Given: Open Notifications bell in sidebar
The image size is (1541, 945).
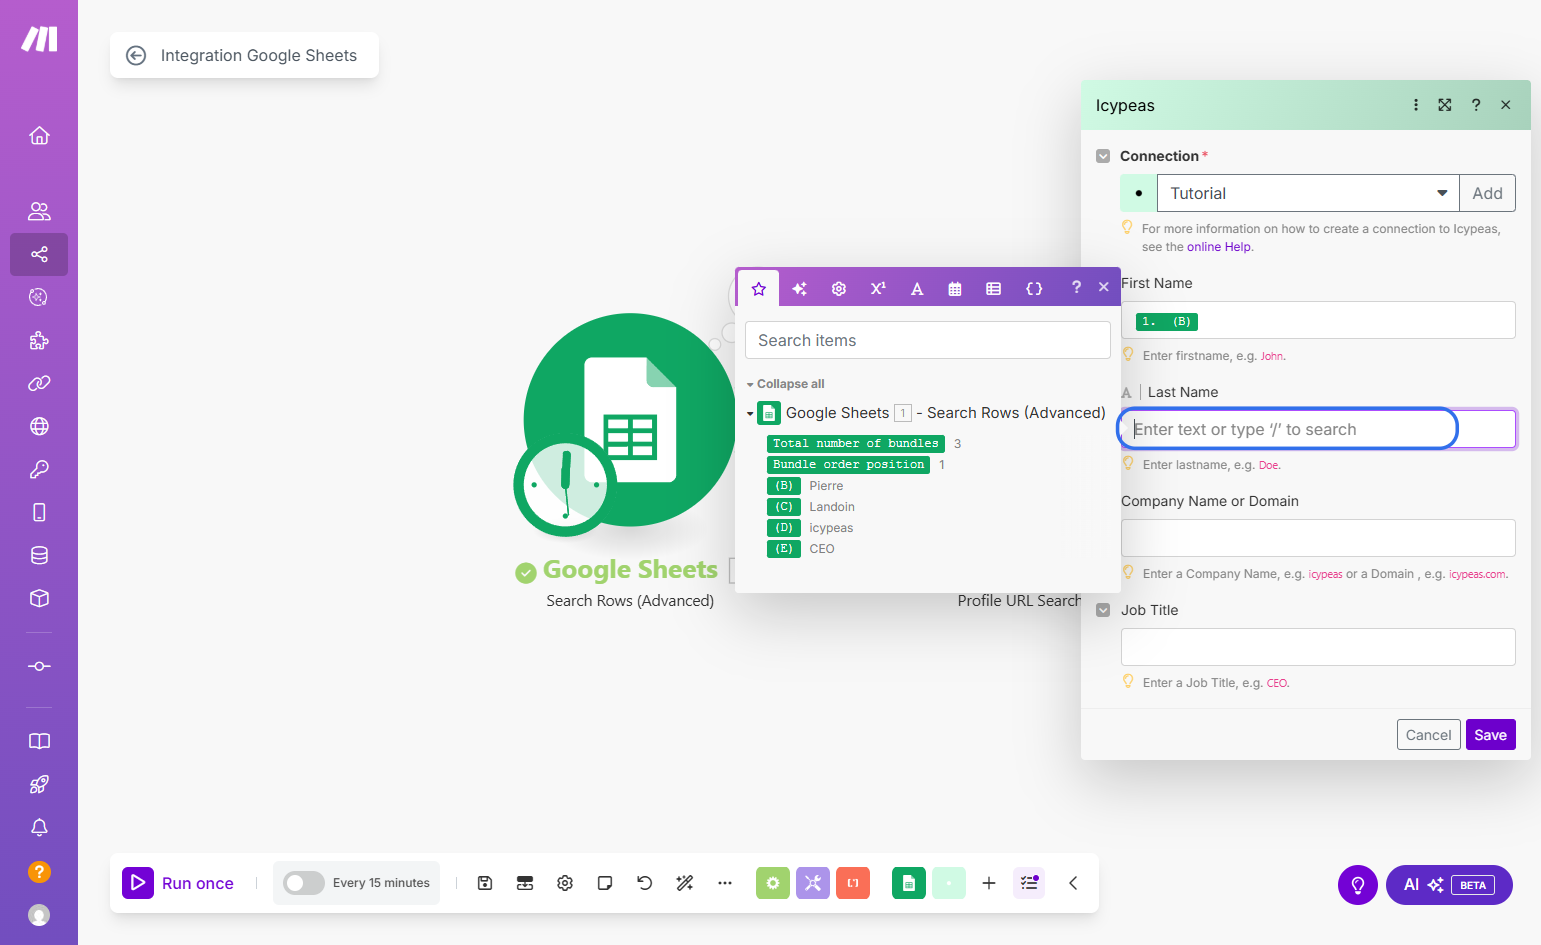Looking at the screenshot, I should [39, 827].
